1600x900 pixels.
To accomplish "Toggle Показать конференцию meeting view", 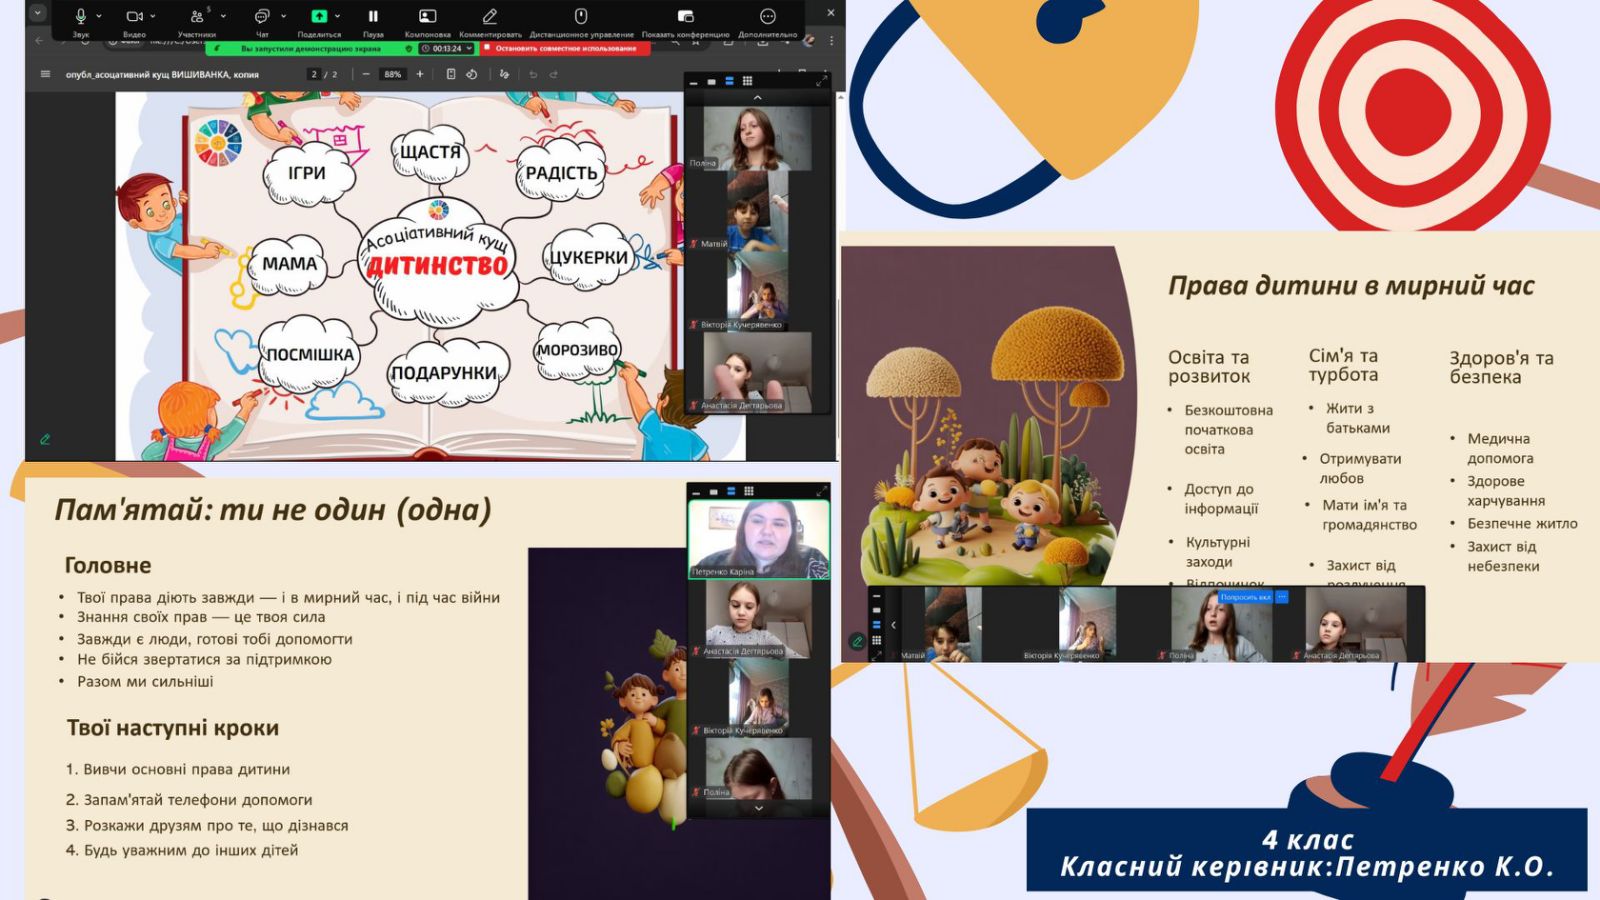I will 685,16.
